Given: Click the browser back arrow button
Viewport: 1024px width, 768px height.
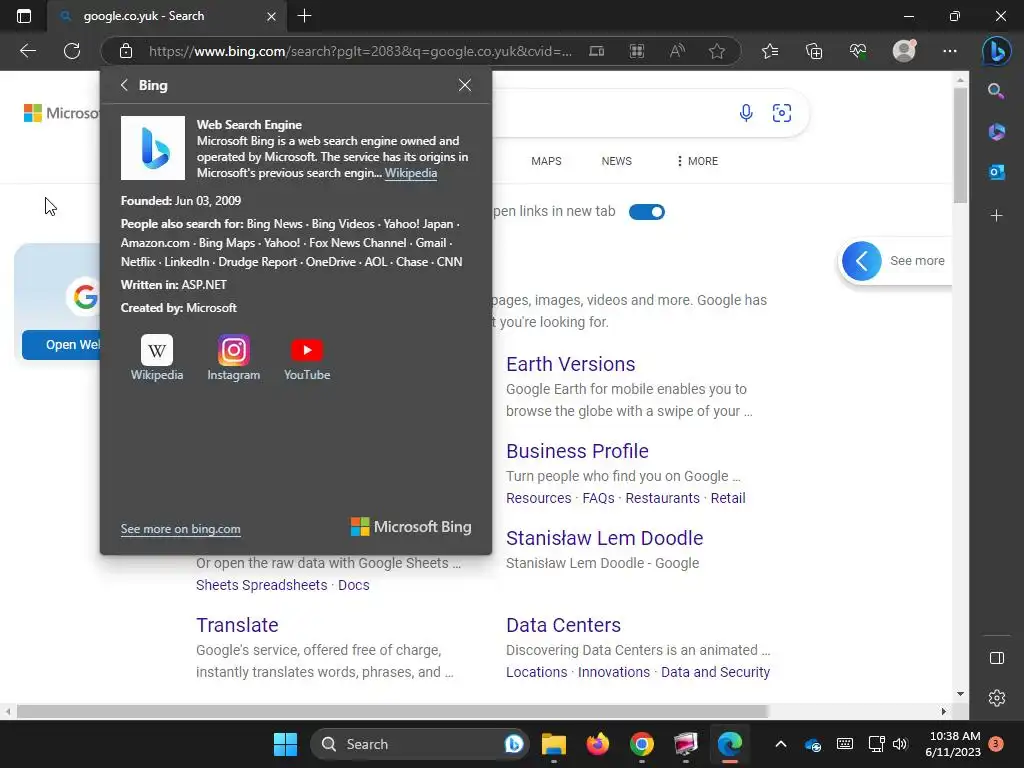Looking at the screenshot, I should click(27, 51).
